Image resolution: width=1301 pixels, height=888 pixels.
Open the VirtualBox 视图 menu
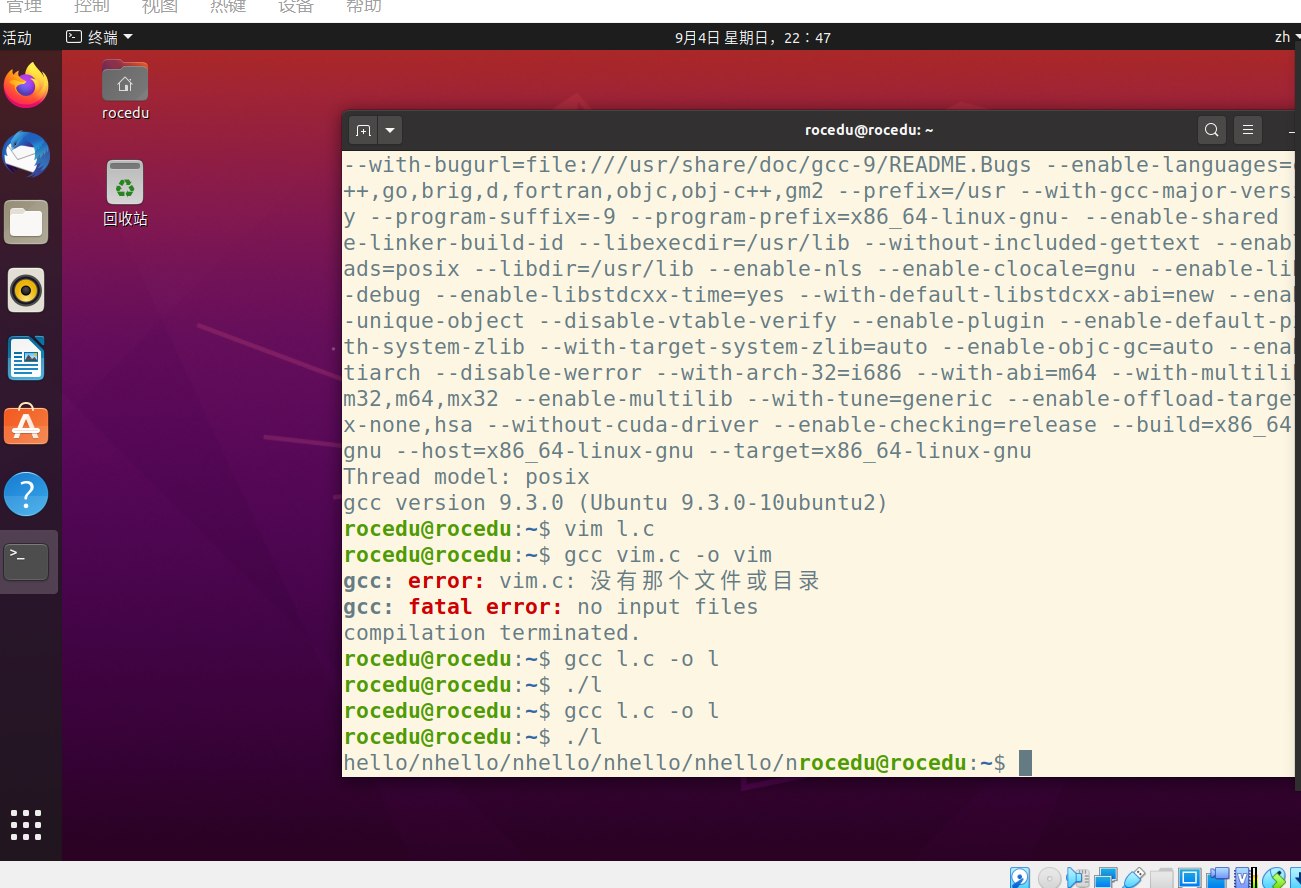(160, 7)
